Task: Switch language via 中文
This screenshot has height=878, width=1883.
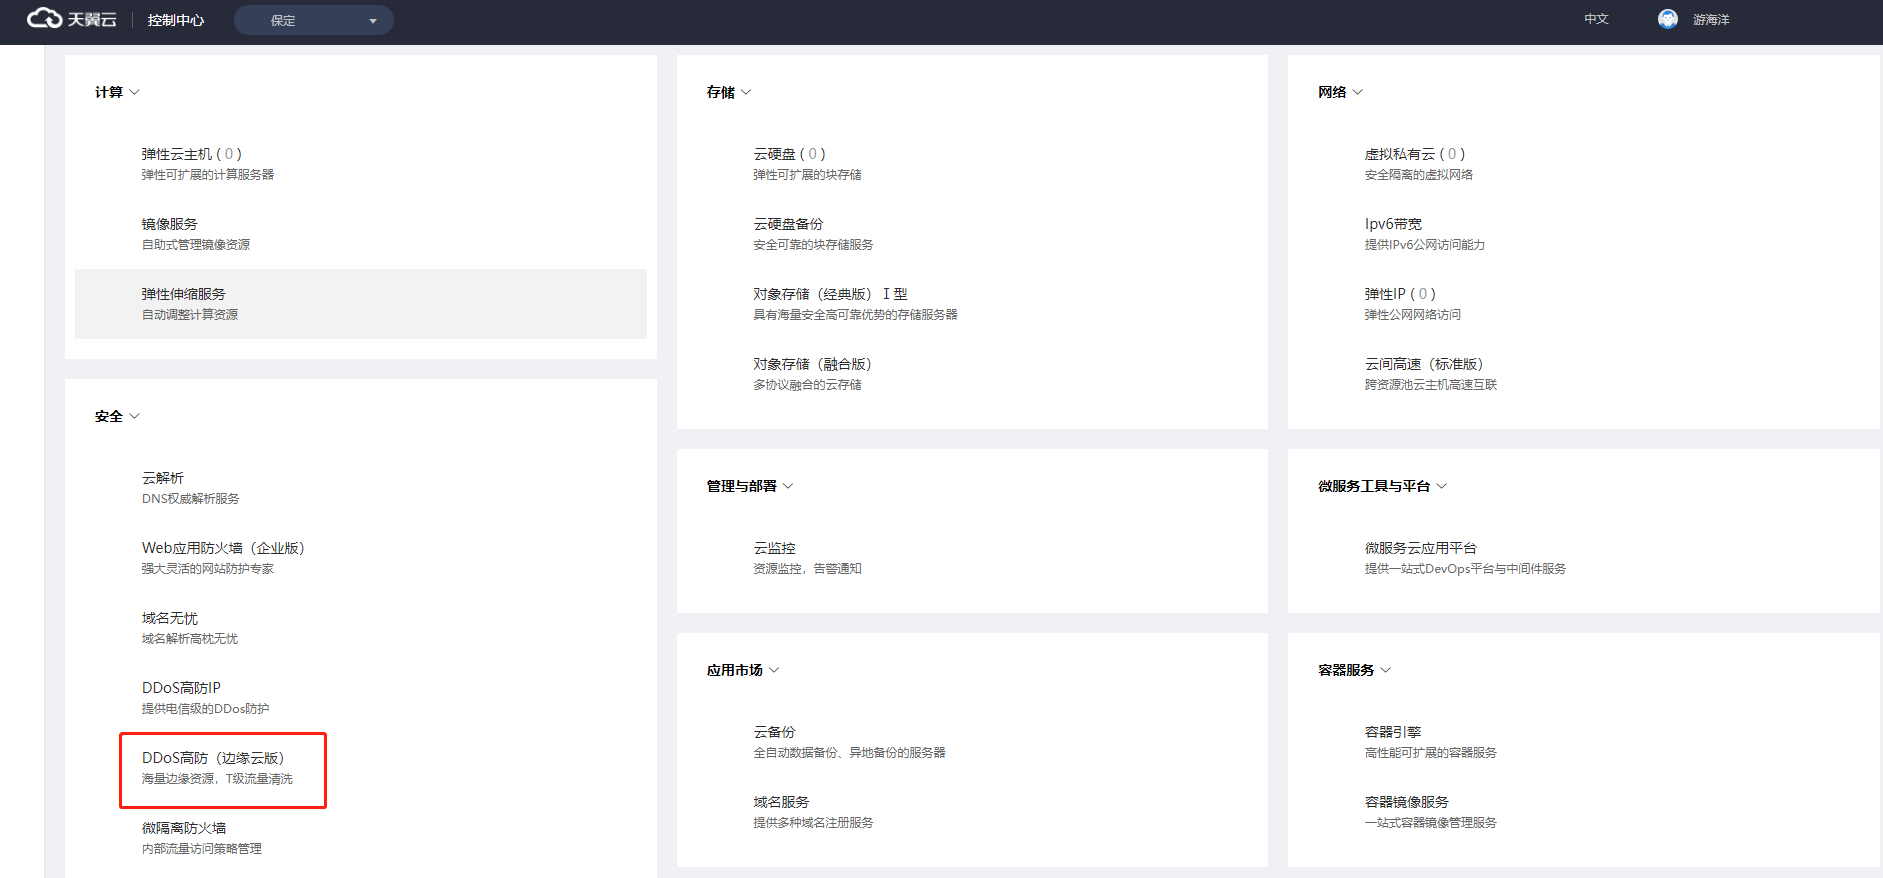Action: pos(1596,19)
